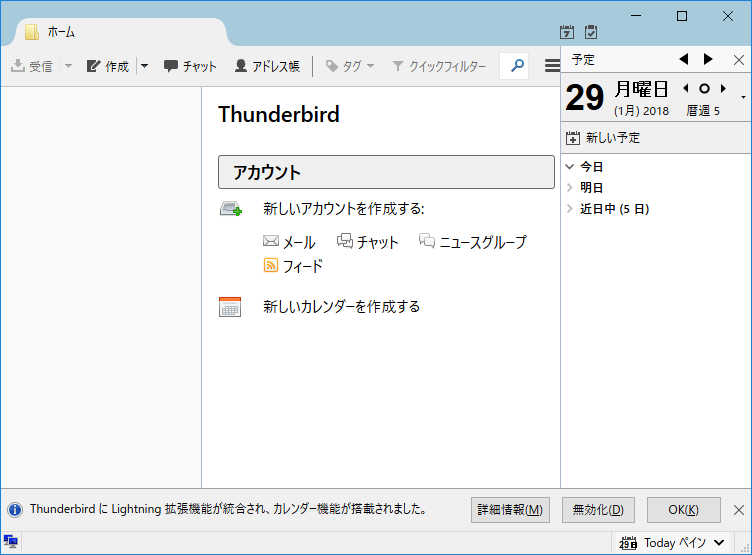Click 新しいカレンダーを作成する link

pos(341,307)
